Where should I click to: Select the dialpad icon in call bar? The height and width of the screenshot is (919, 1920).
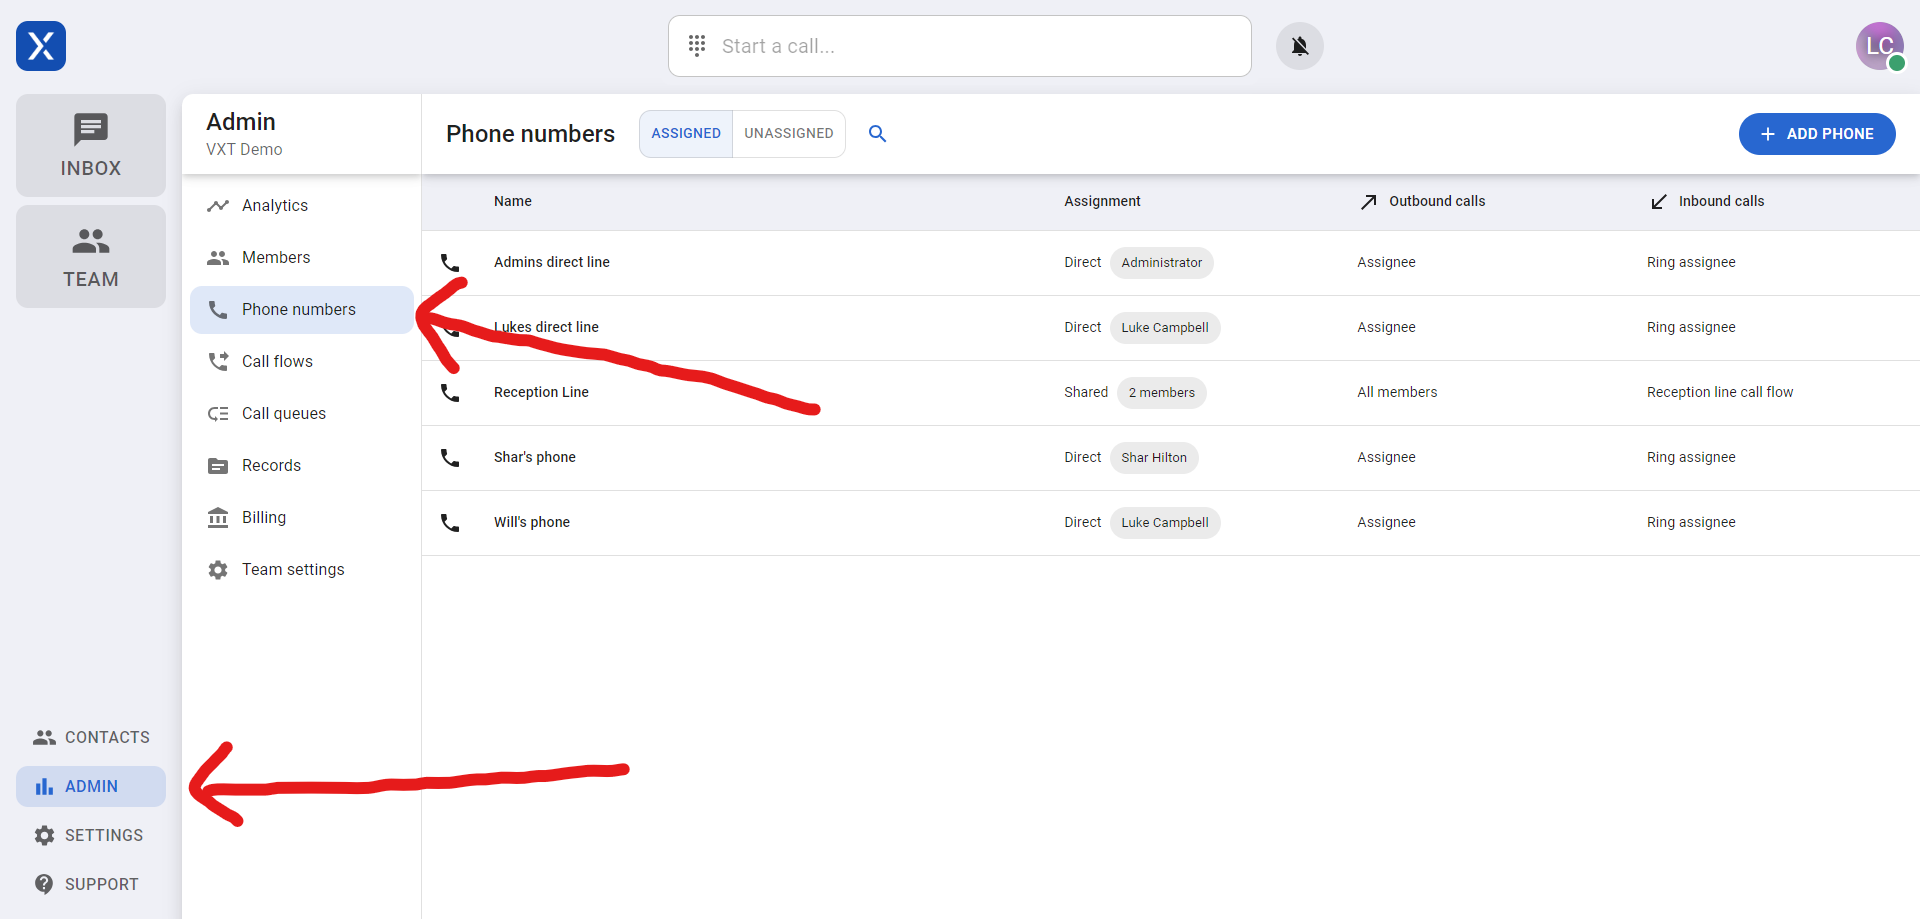696,45
